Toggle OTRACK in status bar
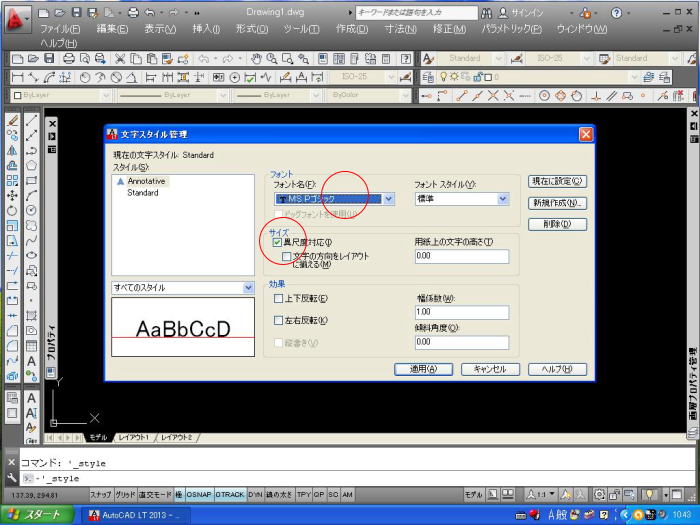The width and height of the screenshot is (700, 525). coord(230,495)
